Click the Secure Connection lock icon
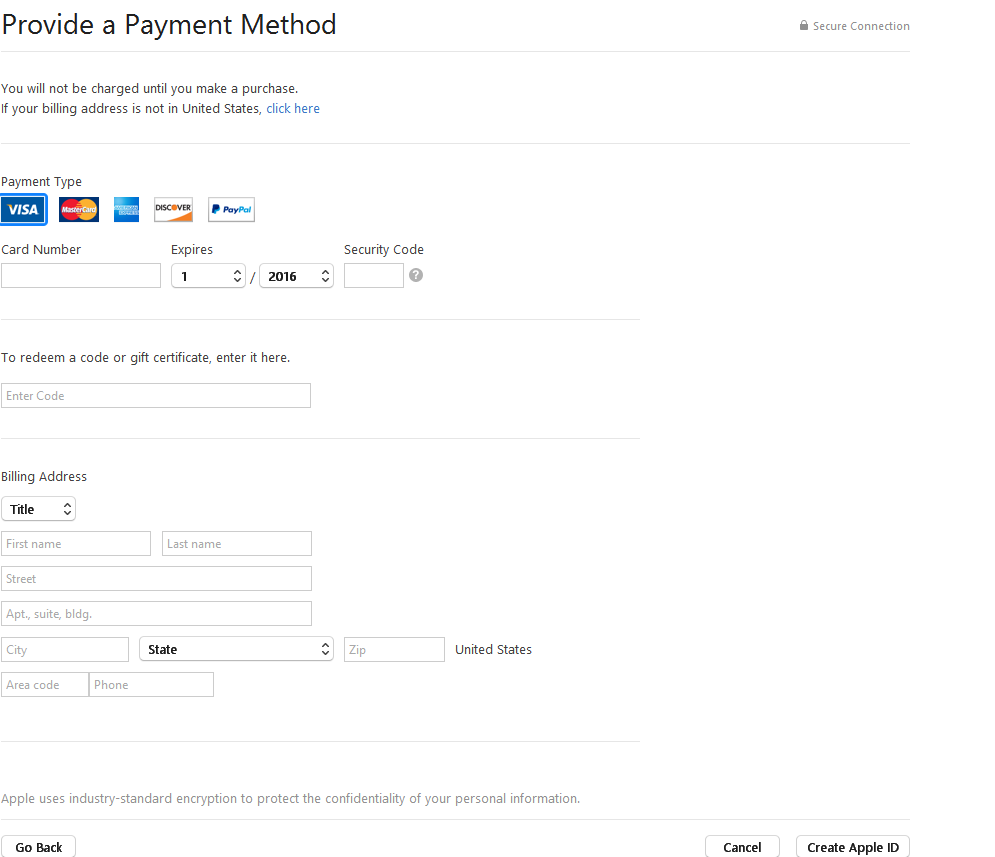This screenshot has width=995, height=857. [x=803, y=25]
